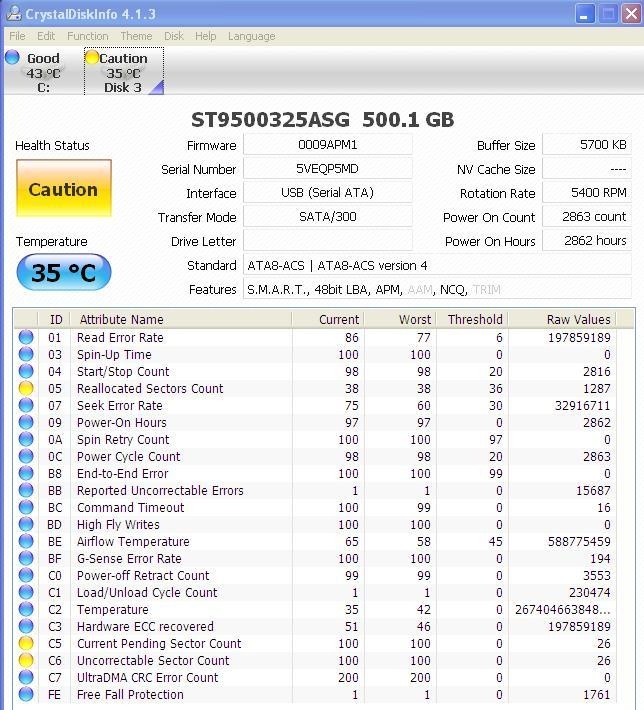Open the Edit menu

(46, 36)
